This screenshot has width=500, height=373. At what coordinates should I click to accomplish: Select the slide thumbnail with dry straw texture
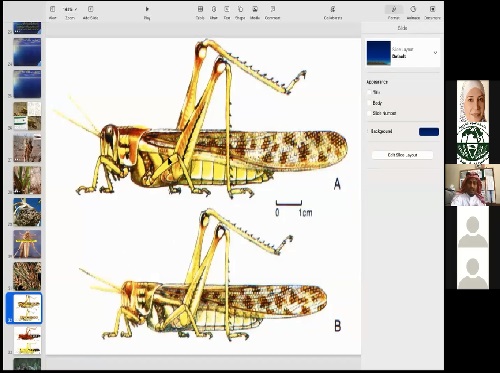(x=27, y=276)
